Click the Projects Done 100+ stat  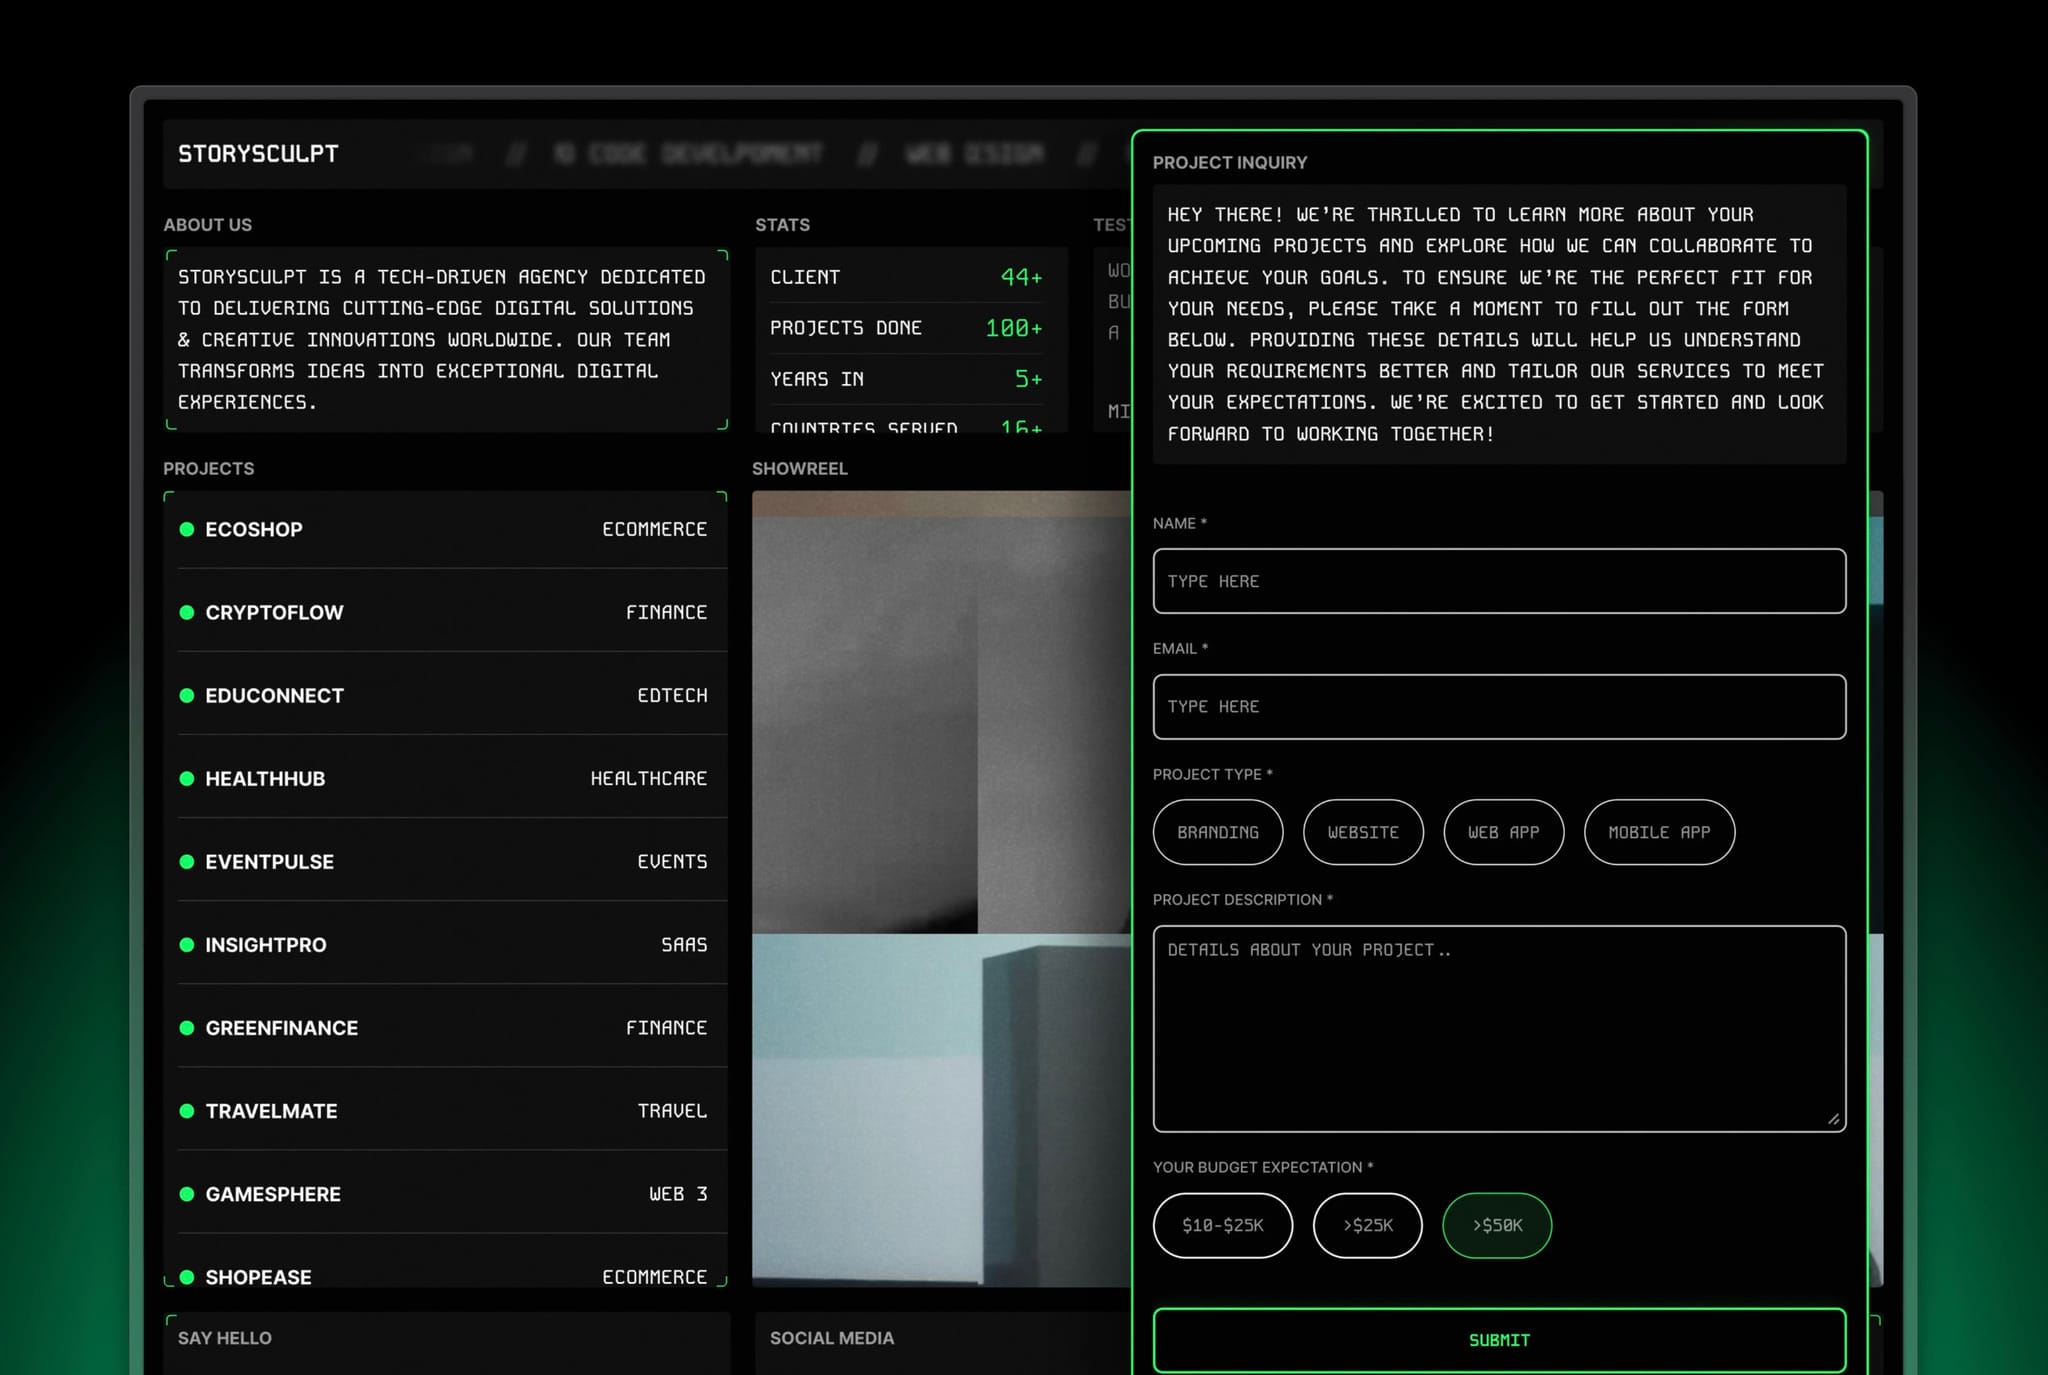(x=907, y=328)
